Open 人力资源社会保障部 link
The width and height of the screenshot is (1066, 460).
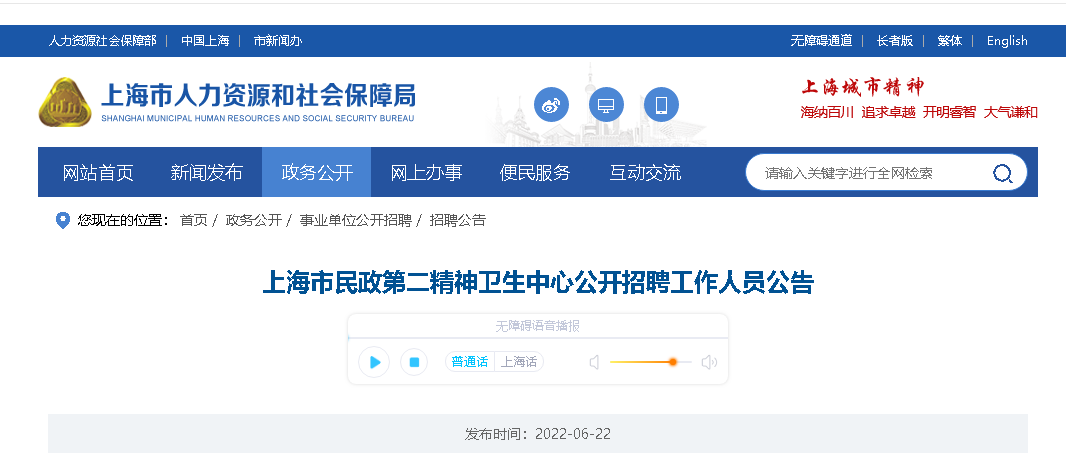(x=102, y=41)
